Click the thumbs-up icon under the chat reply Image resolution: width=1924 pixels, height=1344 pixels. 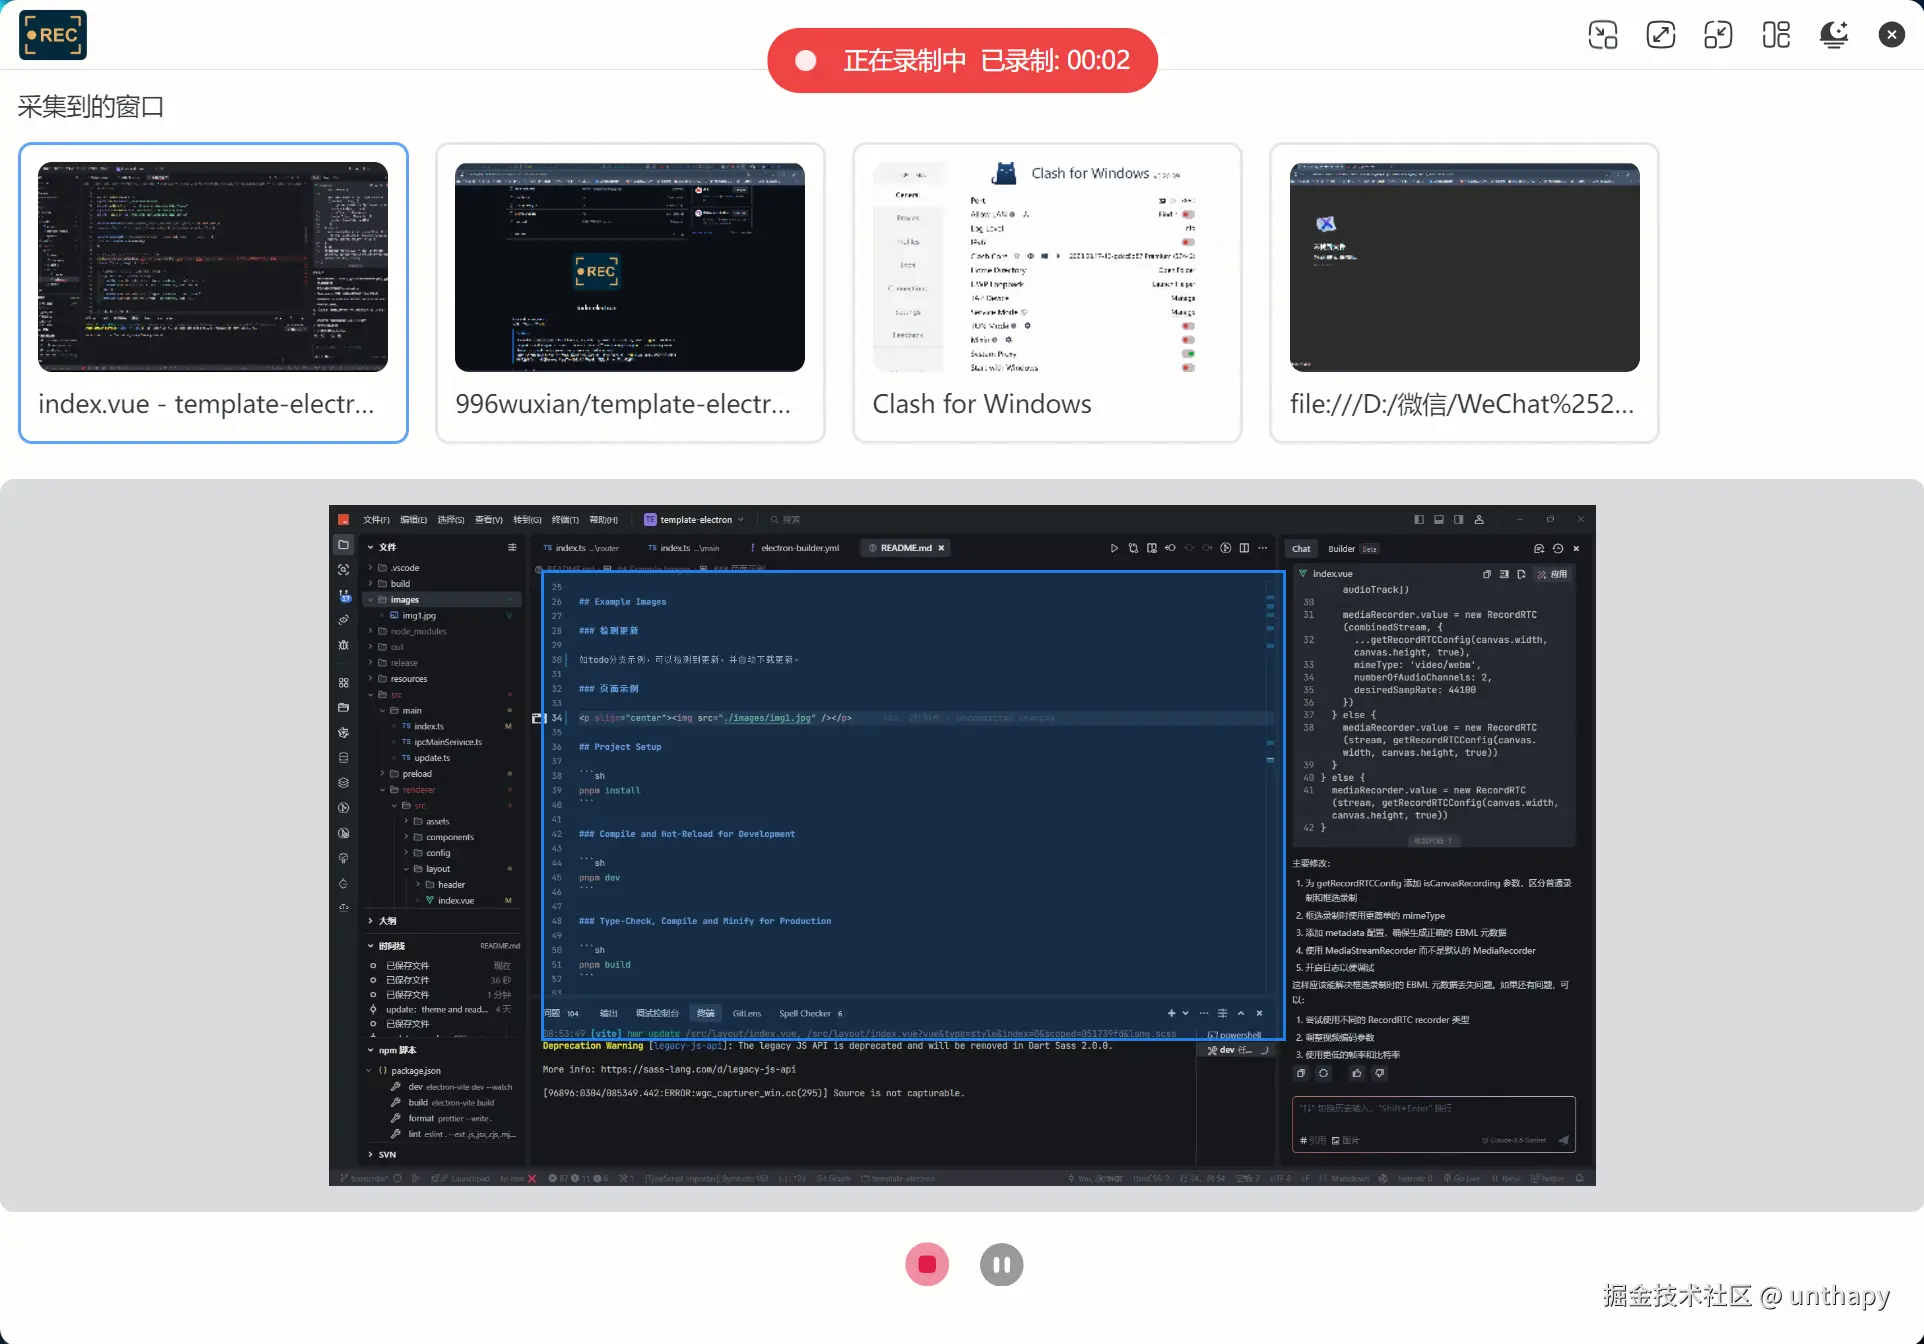tap(1357, 1074)
